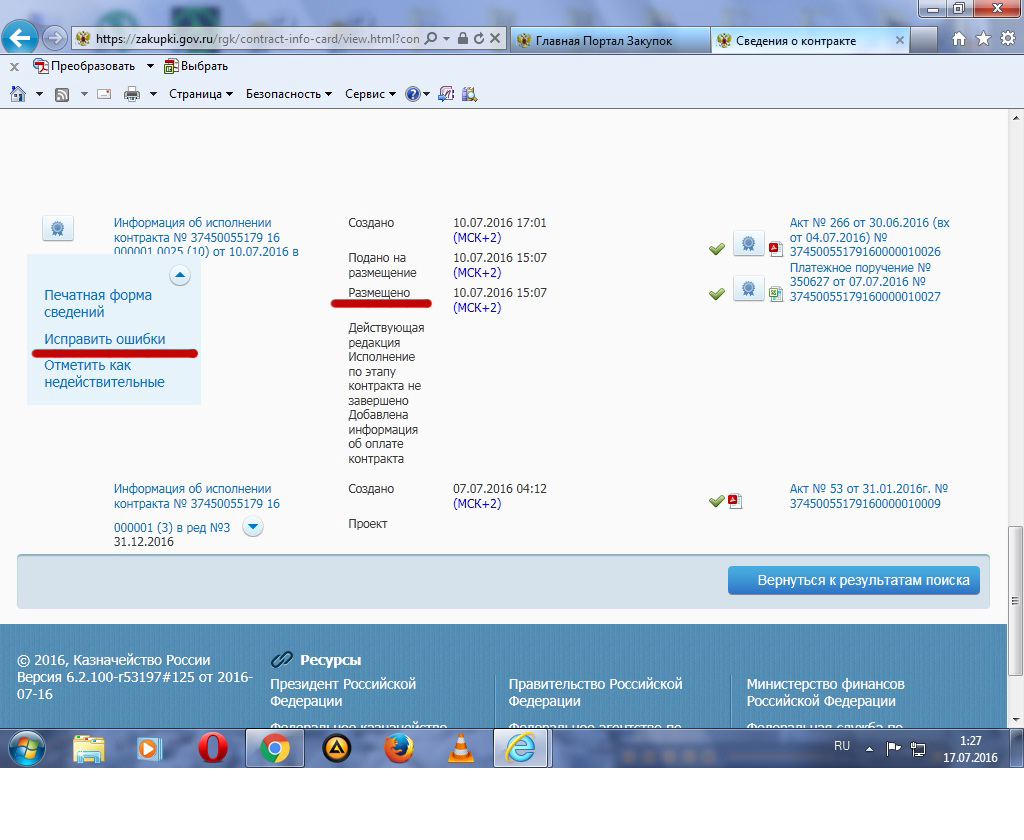The width and height of the screenshot is (1024, 840).
Task: Click the printer icon in the command bar
Action: tap(131, 94)
